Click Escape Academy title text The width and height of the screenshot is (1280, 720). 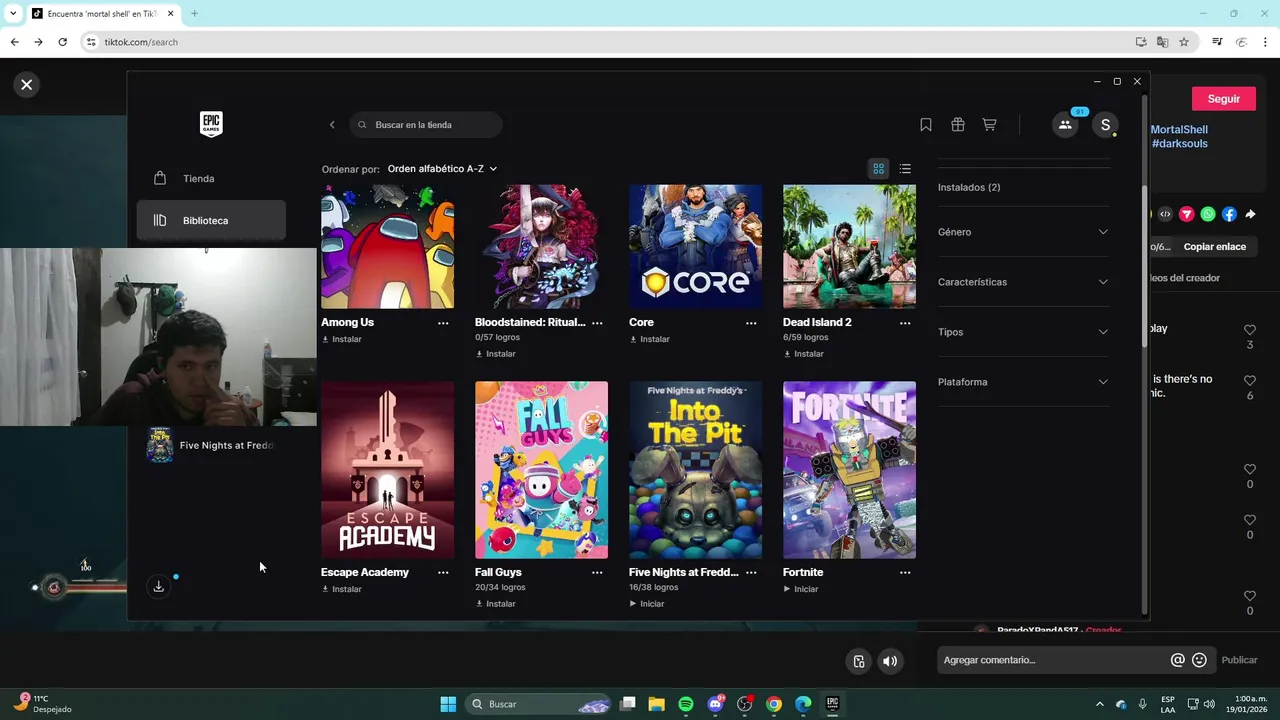point(365,573)
